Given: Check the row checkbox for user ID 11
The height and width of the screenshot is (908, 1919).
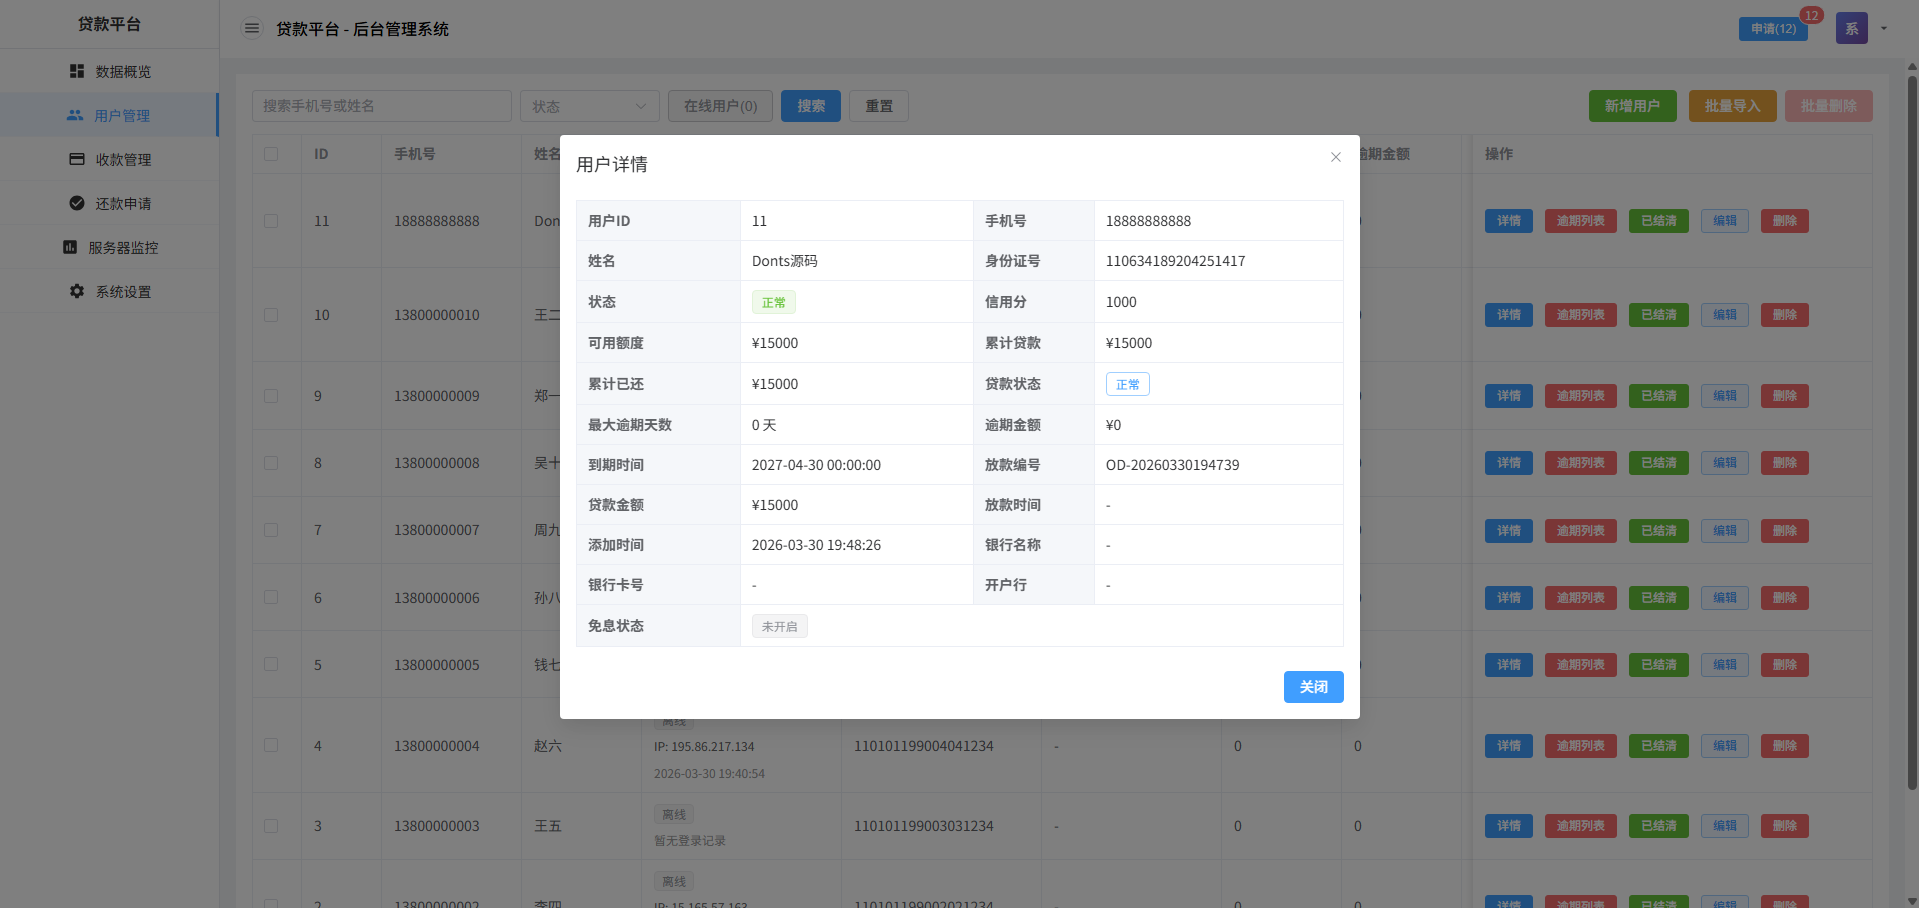Looking at the screenshot, I should pyautogui.click(x=271, y=221).
